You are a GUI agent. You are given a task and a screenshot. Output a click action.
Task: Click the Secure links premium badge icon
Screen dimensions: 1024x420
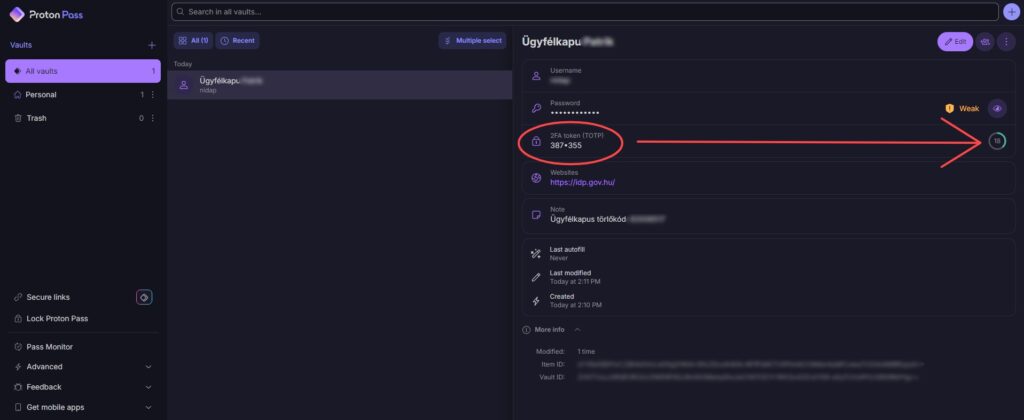point(144,297)
